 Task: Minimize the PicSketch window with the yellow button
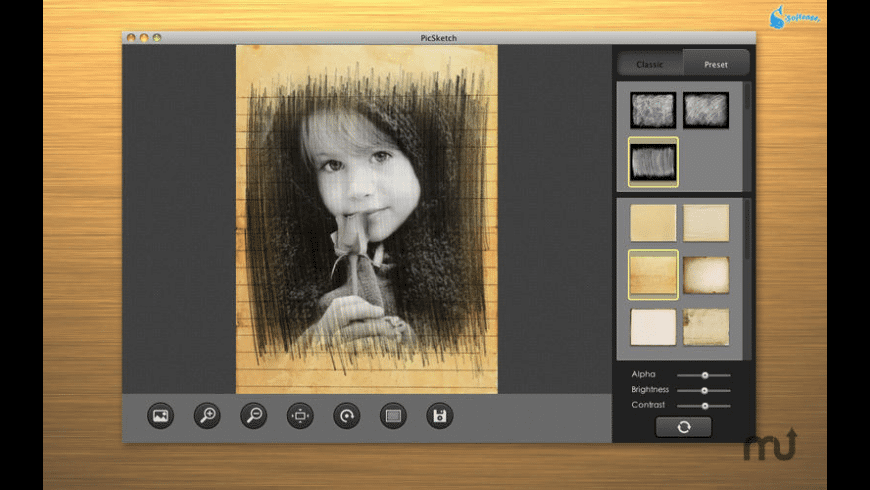point(144,38)
